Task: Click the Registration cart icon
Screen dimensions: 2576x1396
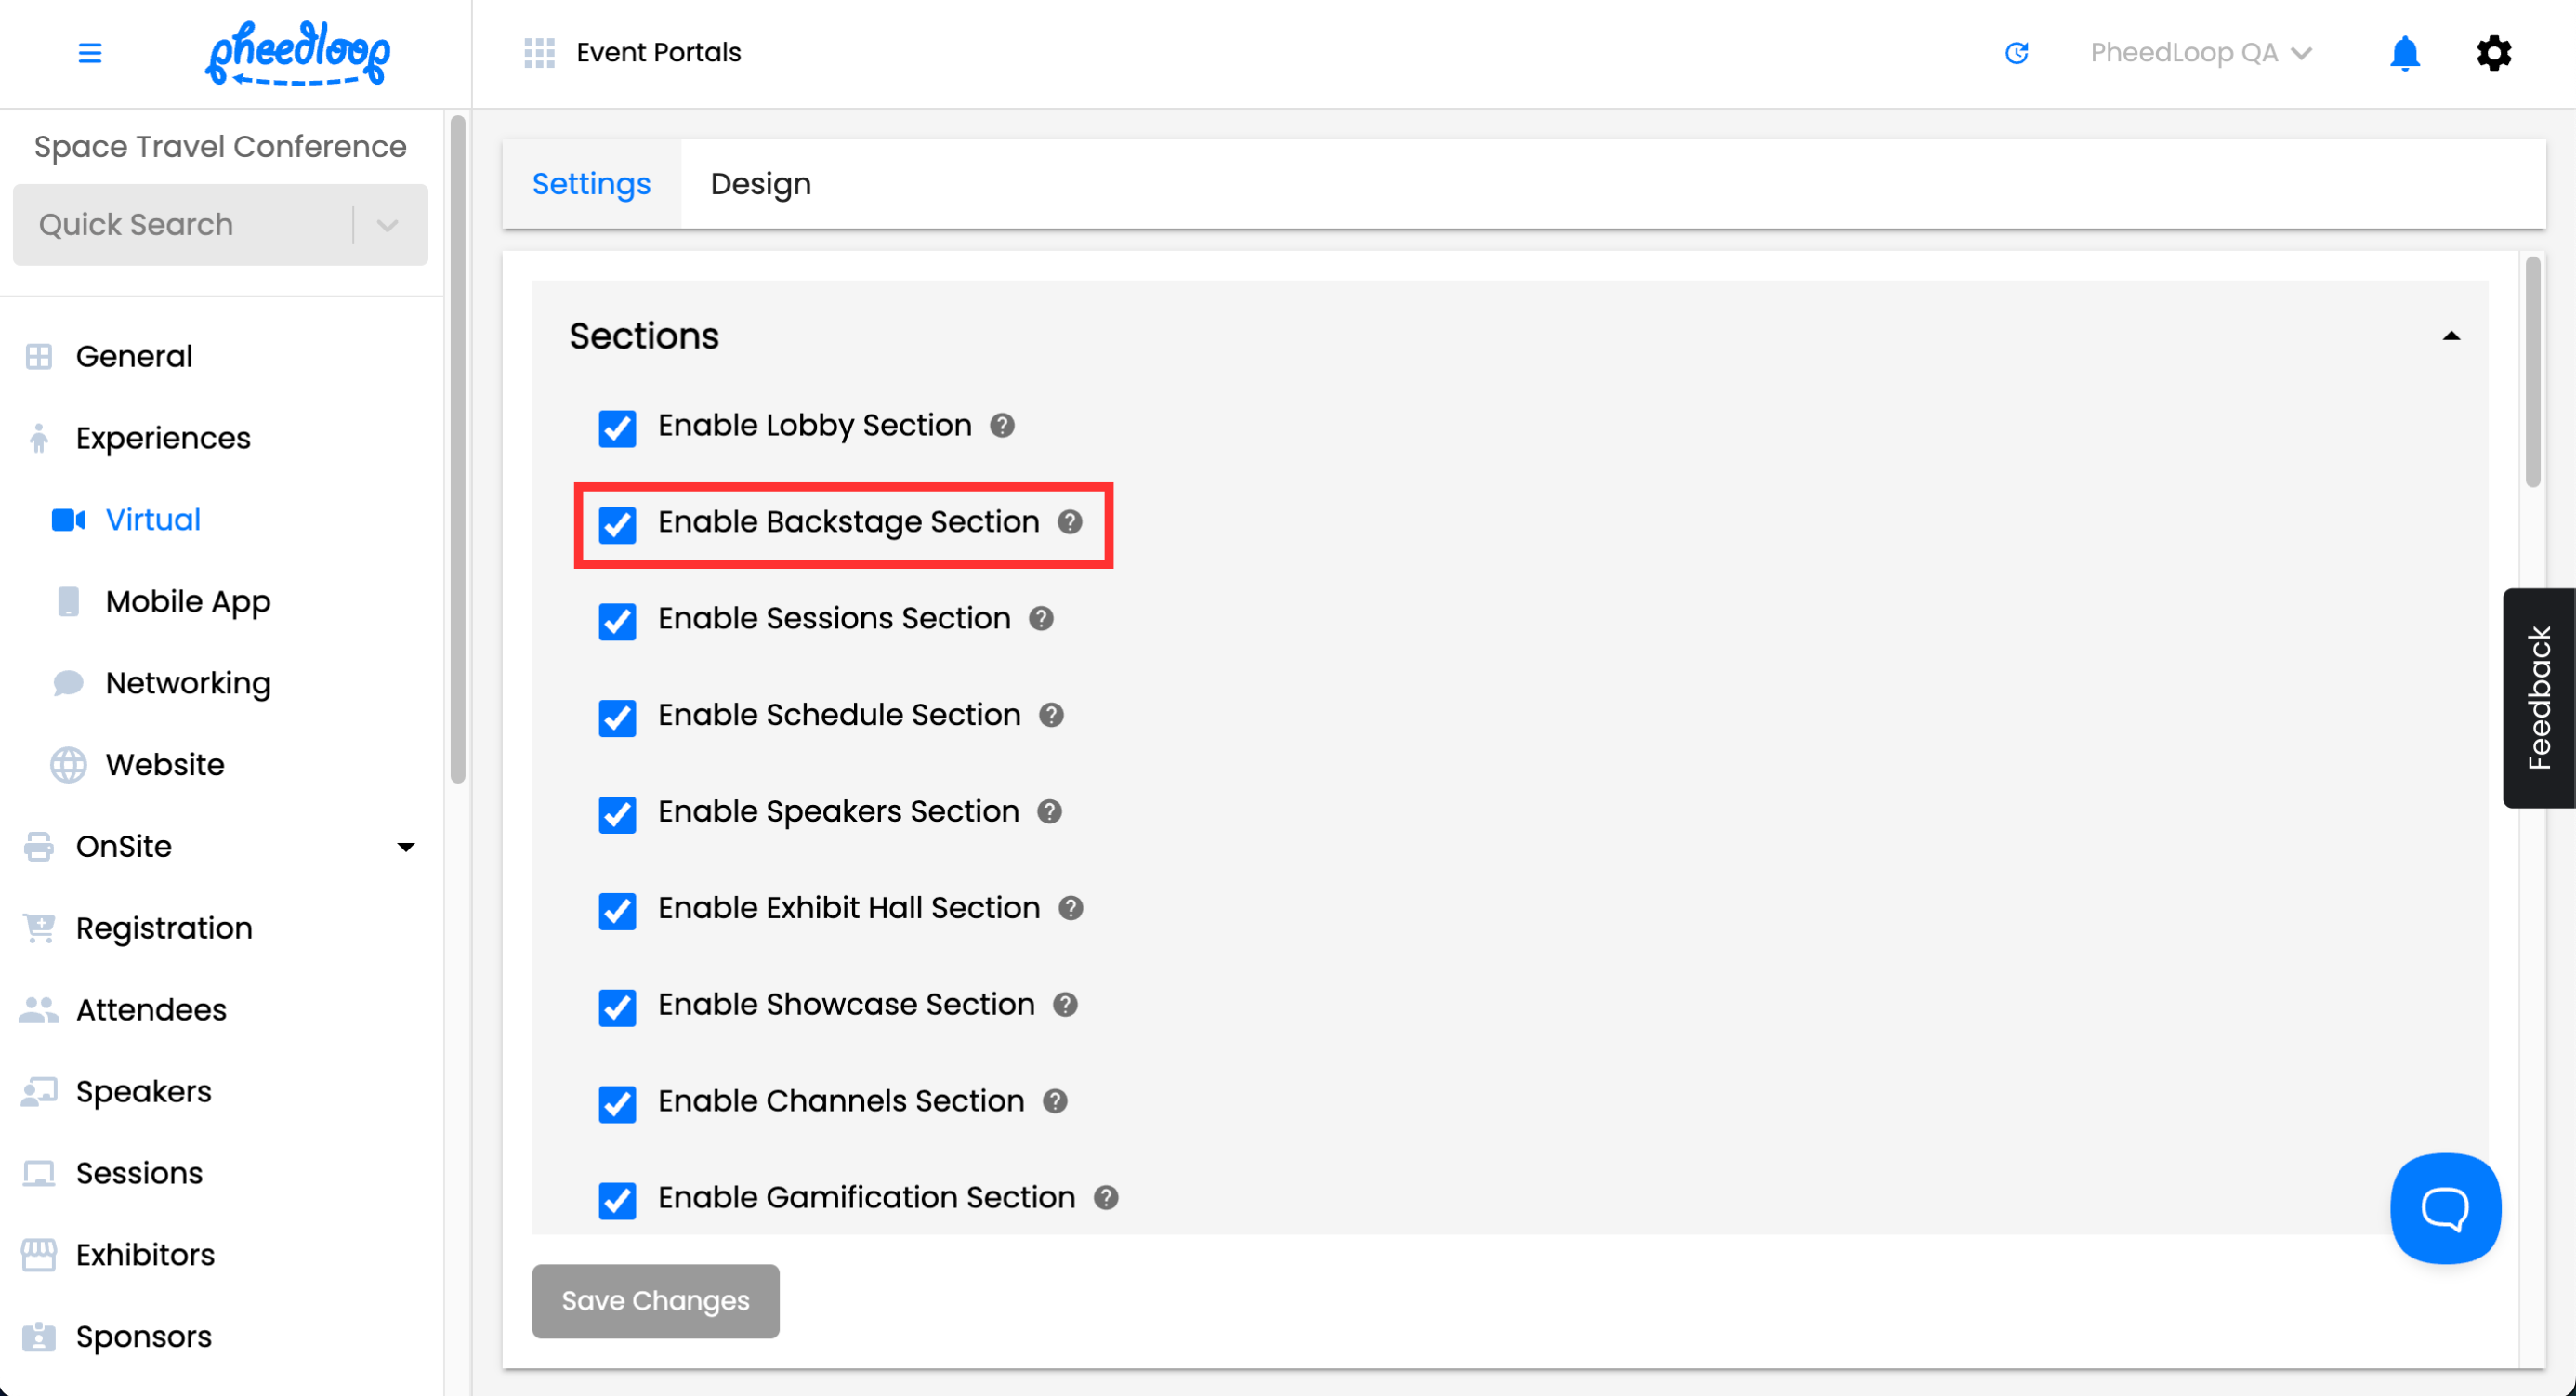Action: [39, 929]
